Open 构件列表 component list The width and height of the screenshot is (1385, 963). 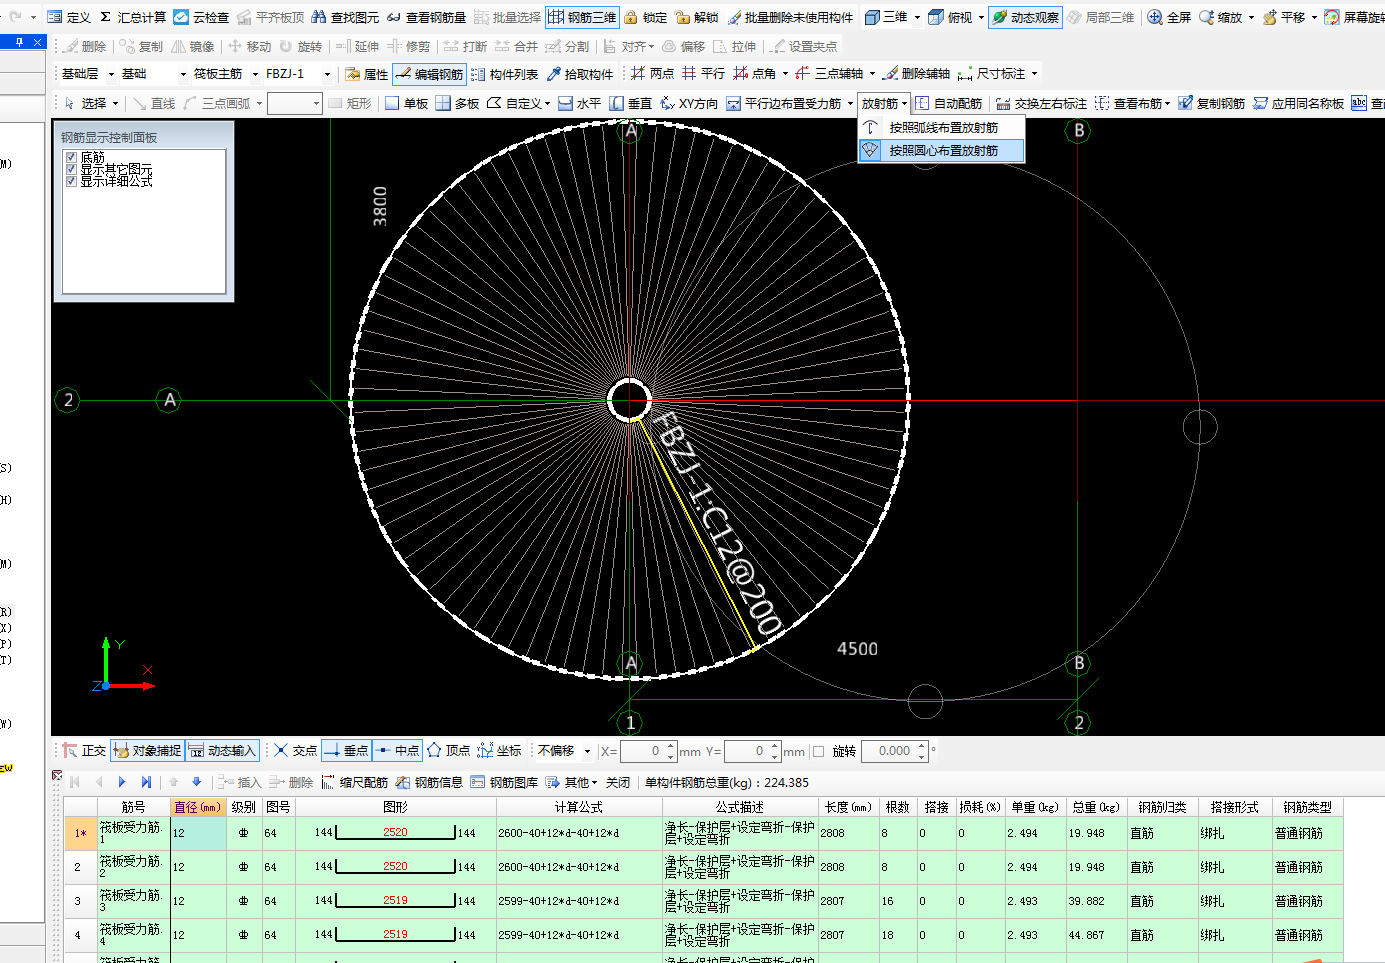coord(504,74)
